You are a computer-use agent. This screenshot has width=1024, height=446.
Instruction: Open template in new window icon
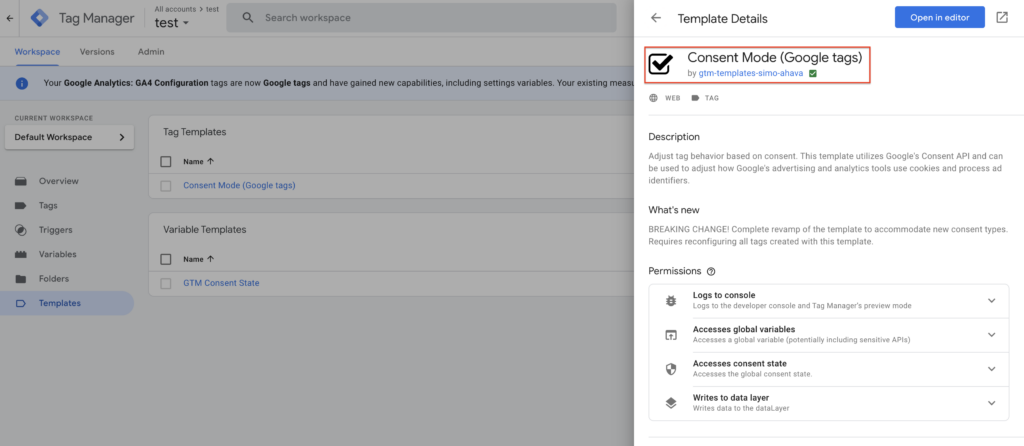pos(1002,18)
